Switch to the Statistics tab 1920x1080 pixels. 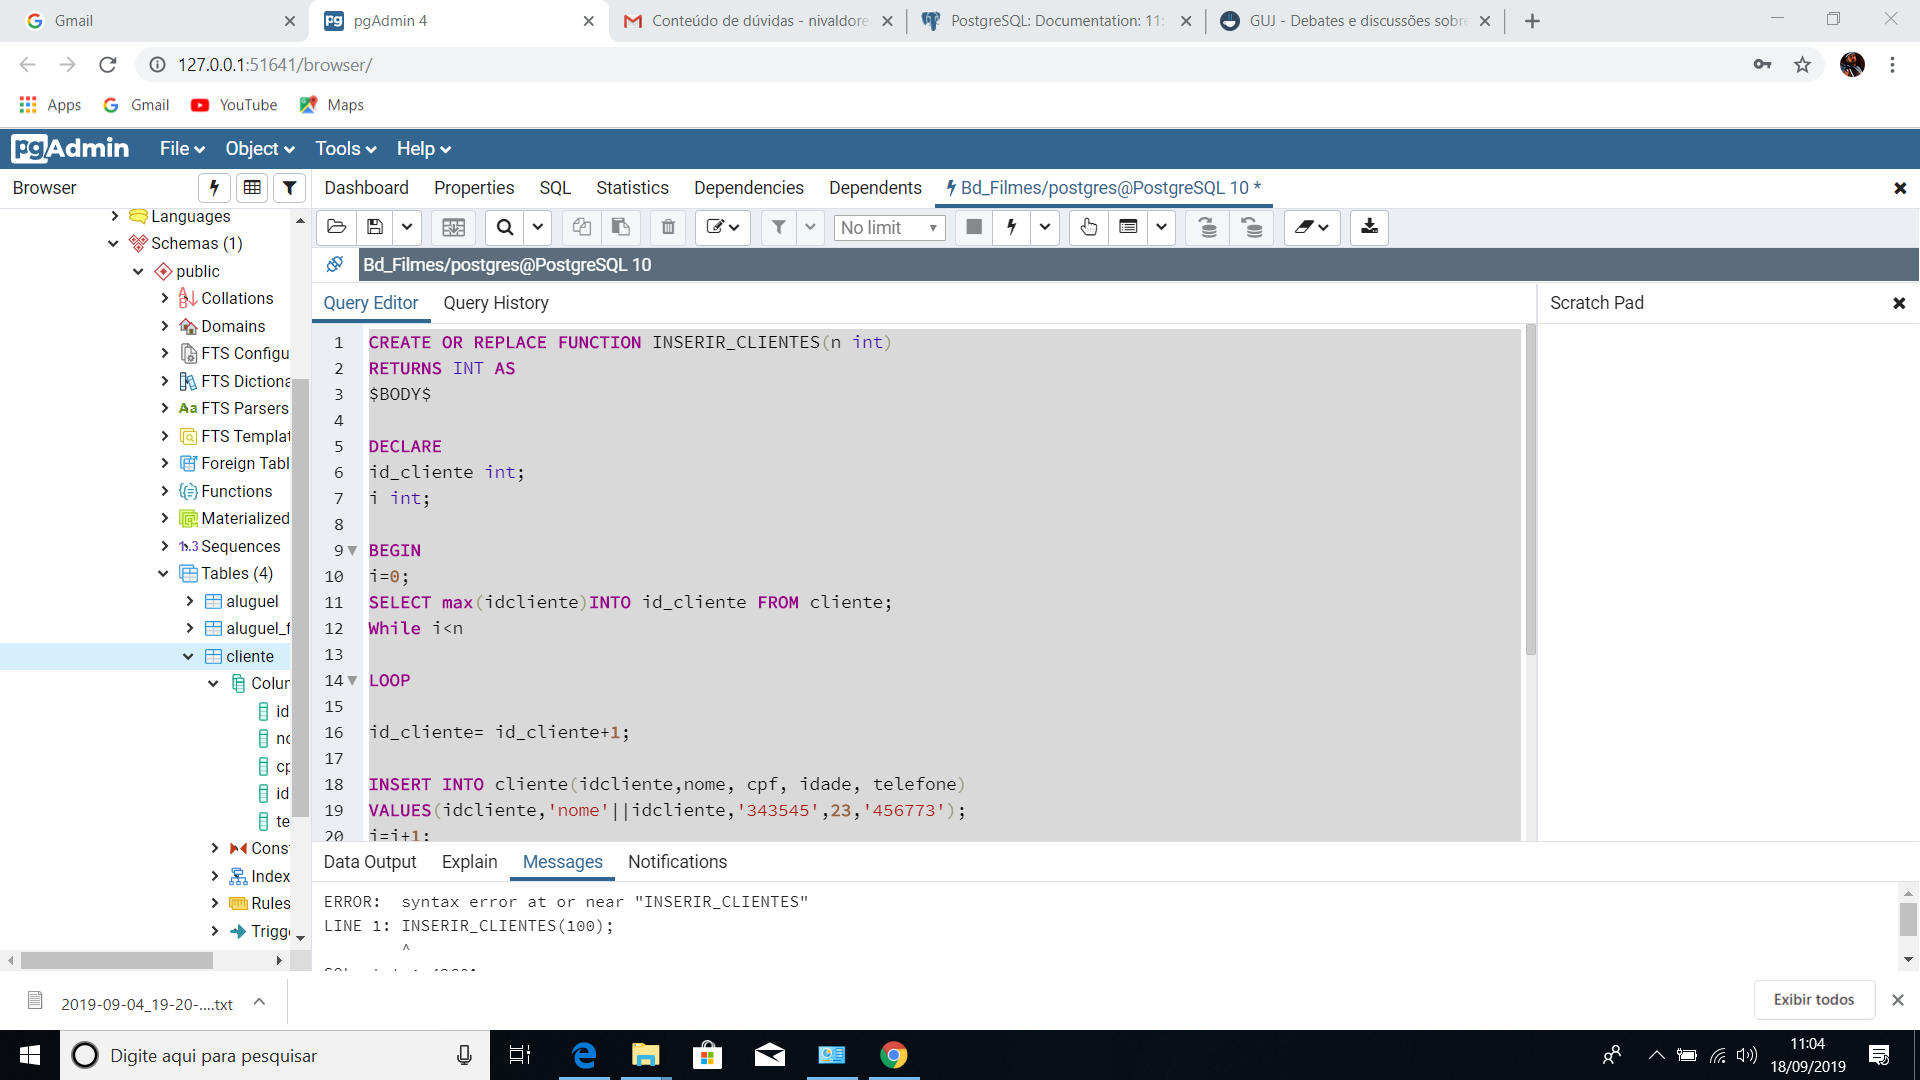(632, 188)
